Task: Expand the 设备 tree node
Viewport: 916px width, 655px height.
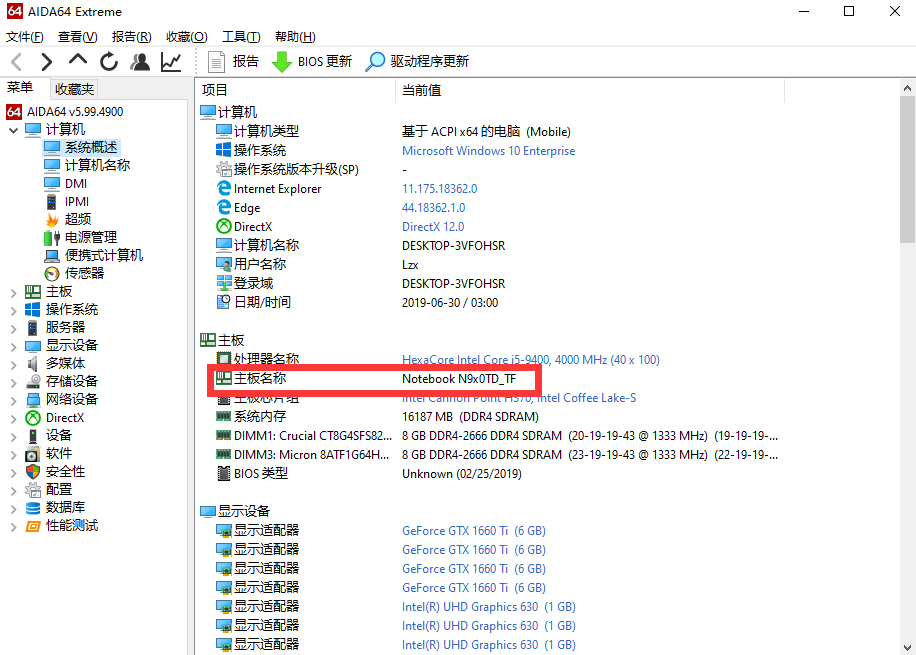Action: coord(13,436)
